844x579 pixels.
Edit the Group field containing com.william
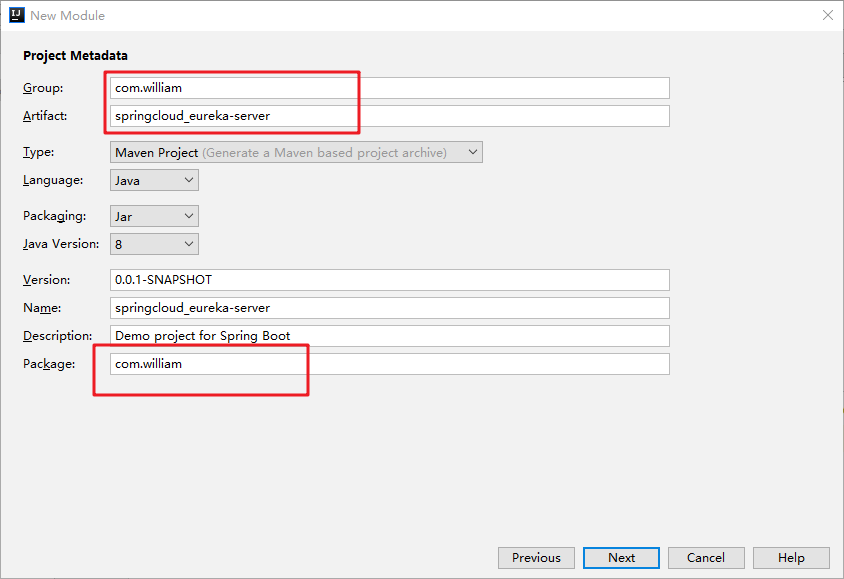point(390,88)
